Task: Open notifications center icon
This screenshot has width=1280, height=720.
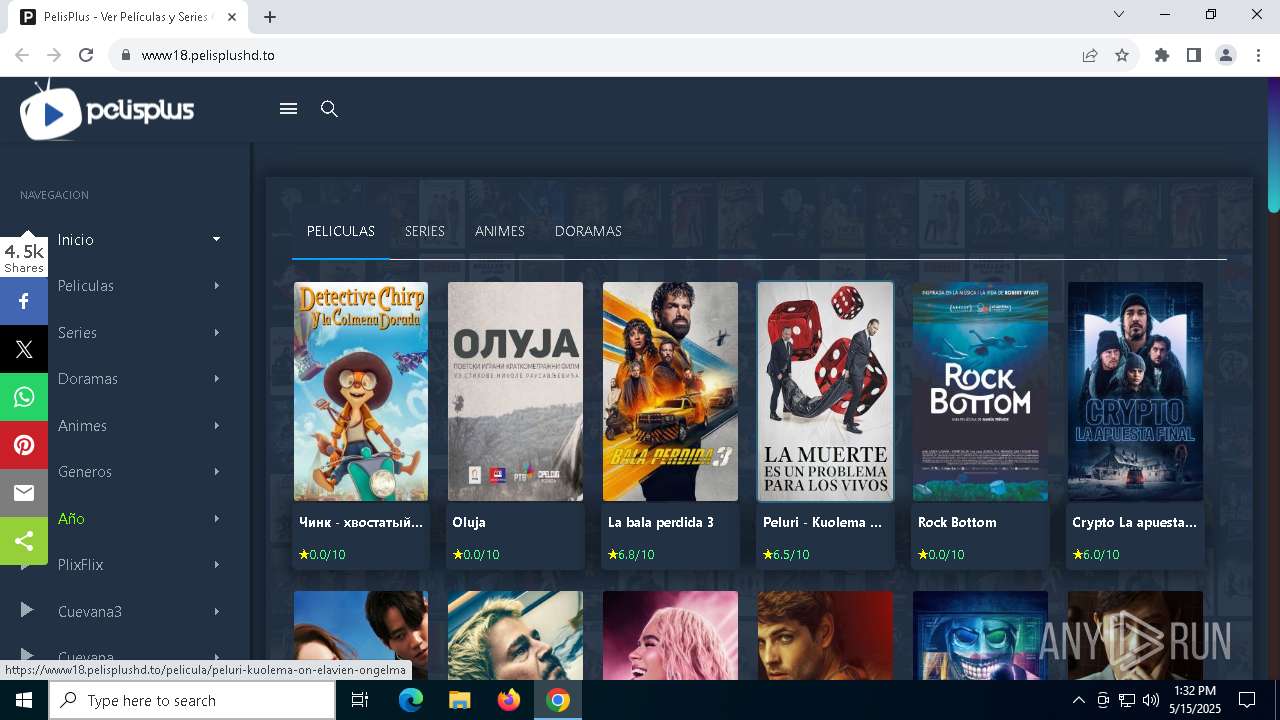Action: click(1247, 700)
